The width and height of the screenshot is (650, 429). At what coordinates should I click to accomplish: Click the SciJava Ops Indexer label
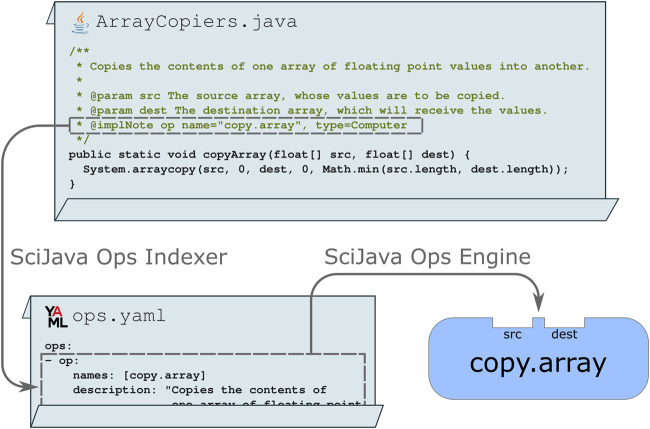(x=120, y=257)
